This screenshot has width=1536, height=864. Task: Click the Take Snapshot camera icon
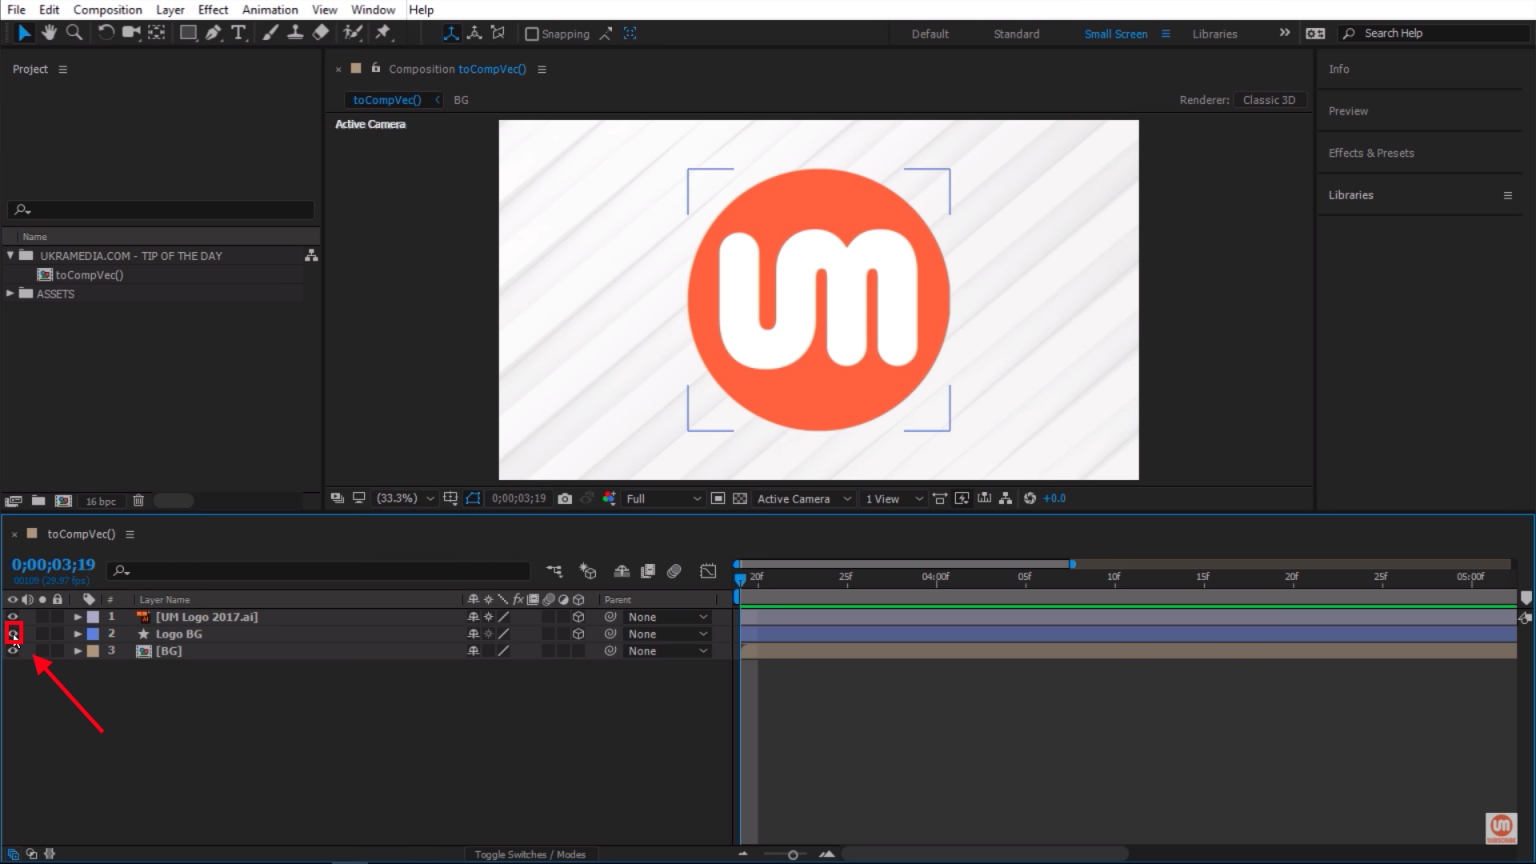coord(565,498)
